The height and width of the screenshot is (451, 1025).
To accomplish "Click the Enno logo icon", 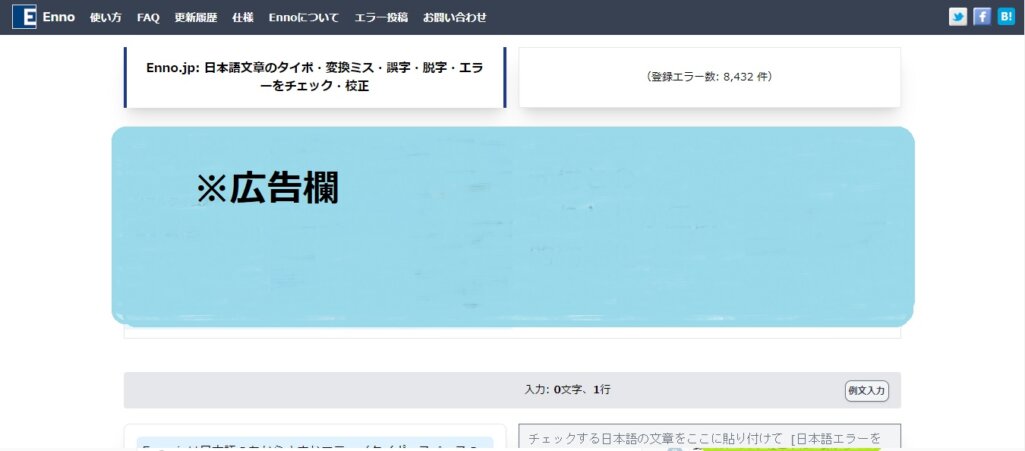I will [24, 17].
